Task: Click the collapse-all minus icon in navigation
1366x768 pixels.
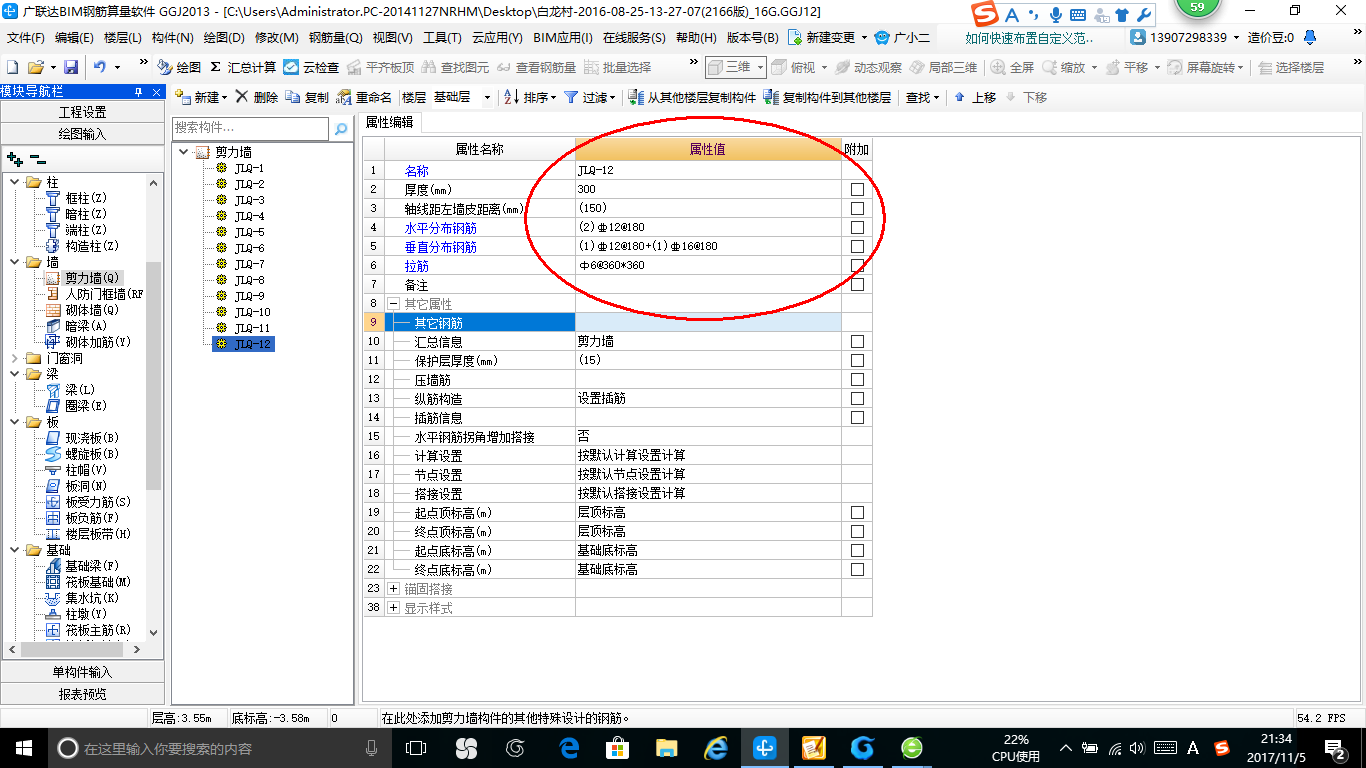Action: point(37,159)
